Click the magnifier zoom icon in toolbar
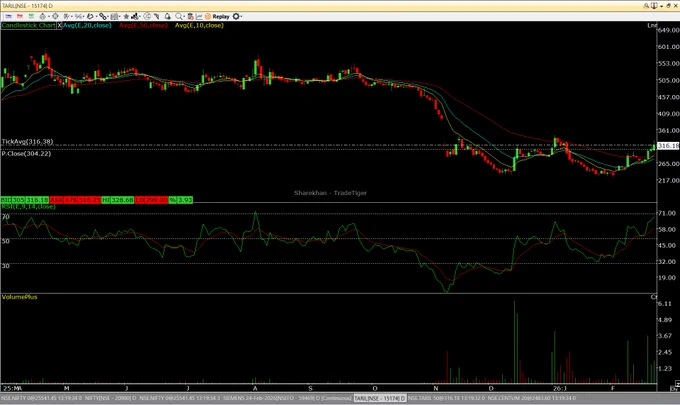This screenshot has width=680, height=405. point(179,16)
